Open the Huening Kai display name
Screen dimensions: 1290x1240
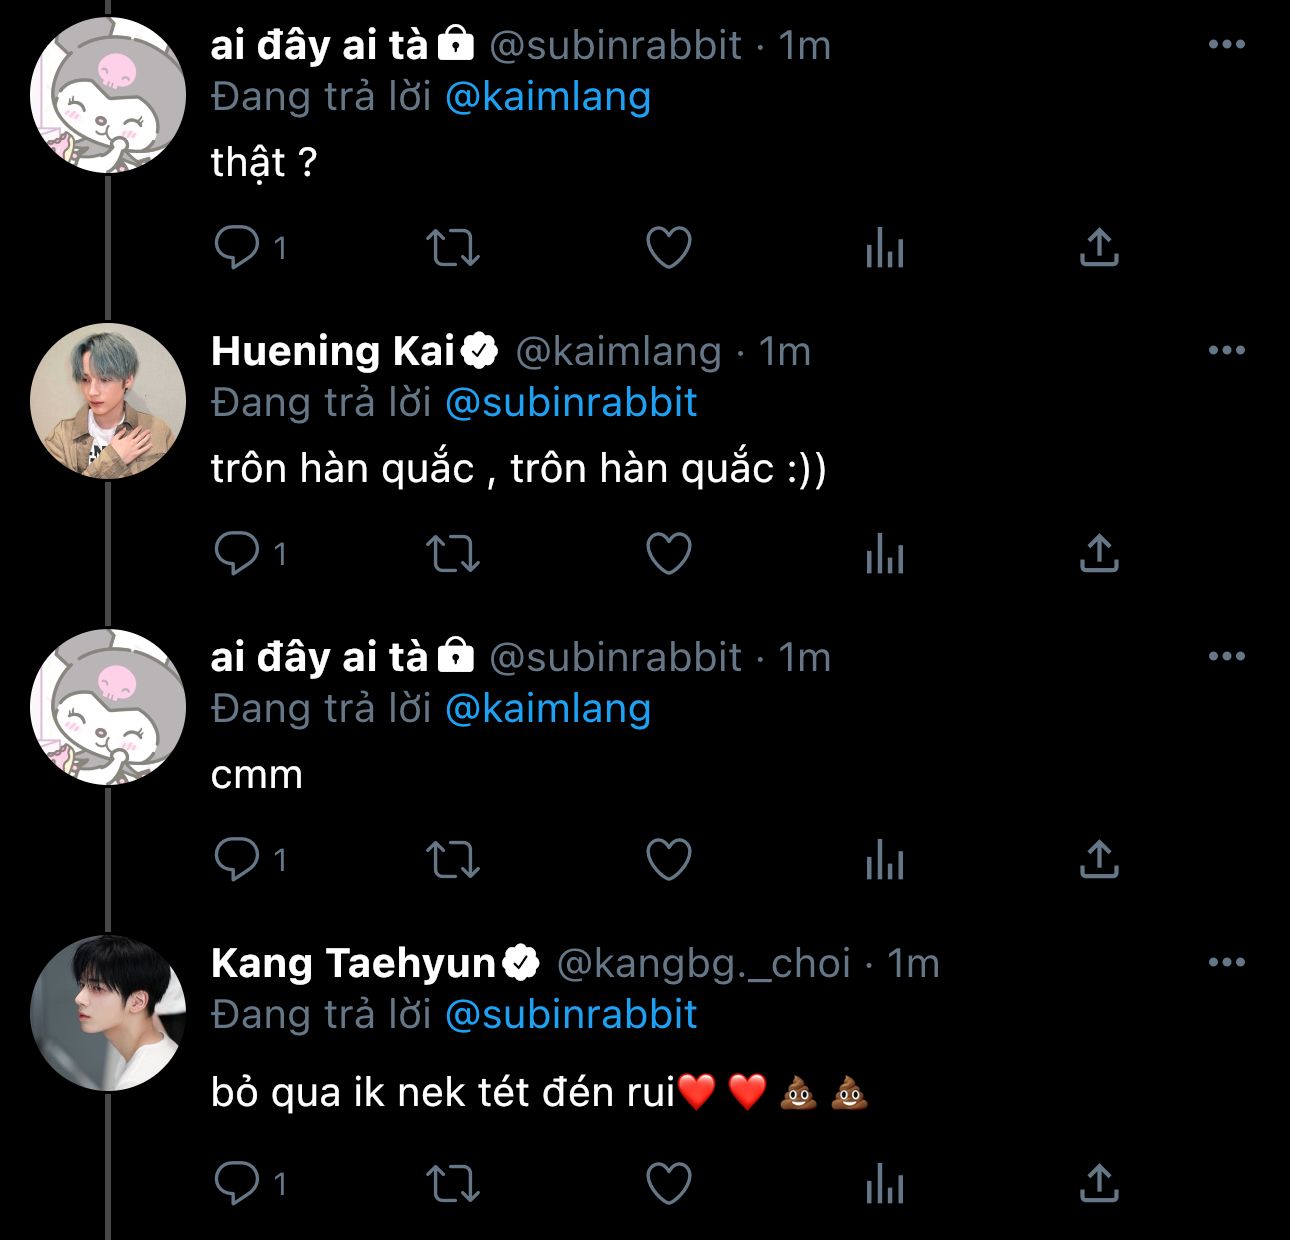pyautogui.click(x=333, y=351)
